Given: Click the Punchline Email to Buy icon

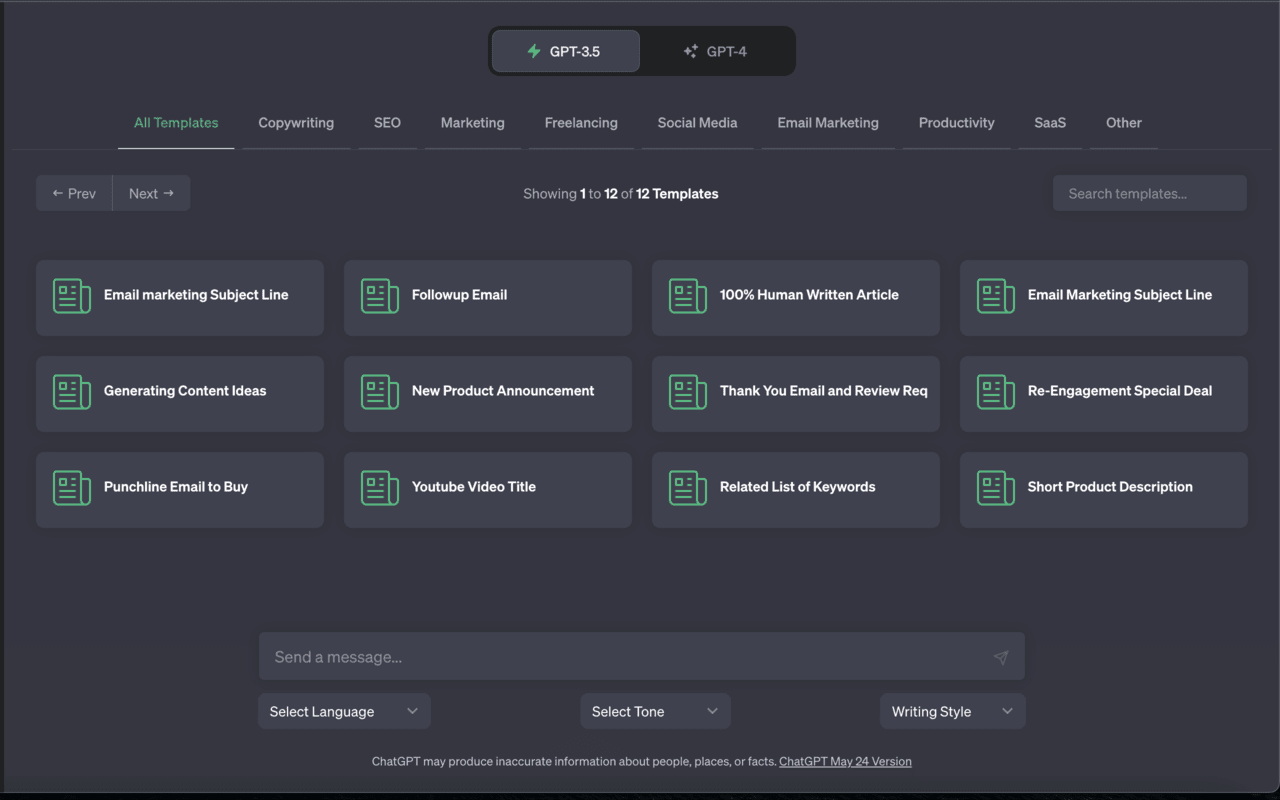Looking at the screenshot, I should (71, 488).
